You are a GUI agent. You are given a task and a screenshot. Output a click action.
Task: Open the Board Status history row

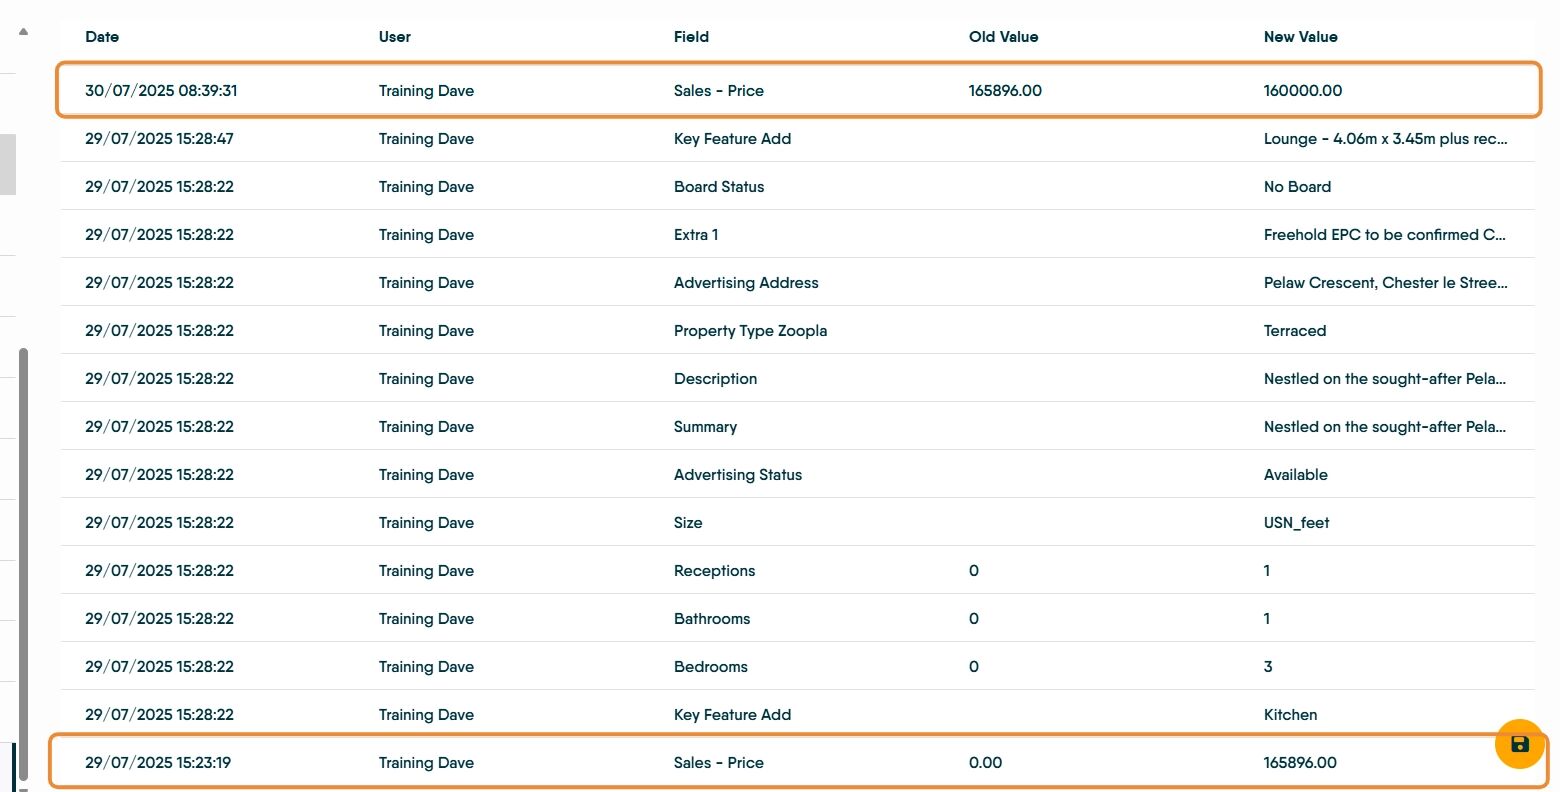pos(797,186)
